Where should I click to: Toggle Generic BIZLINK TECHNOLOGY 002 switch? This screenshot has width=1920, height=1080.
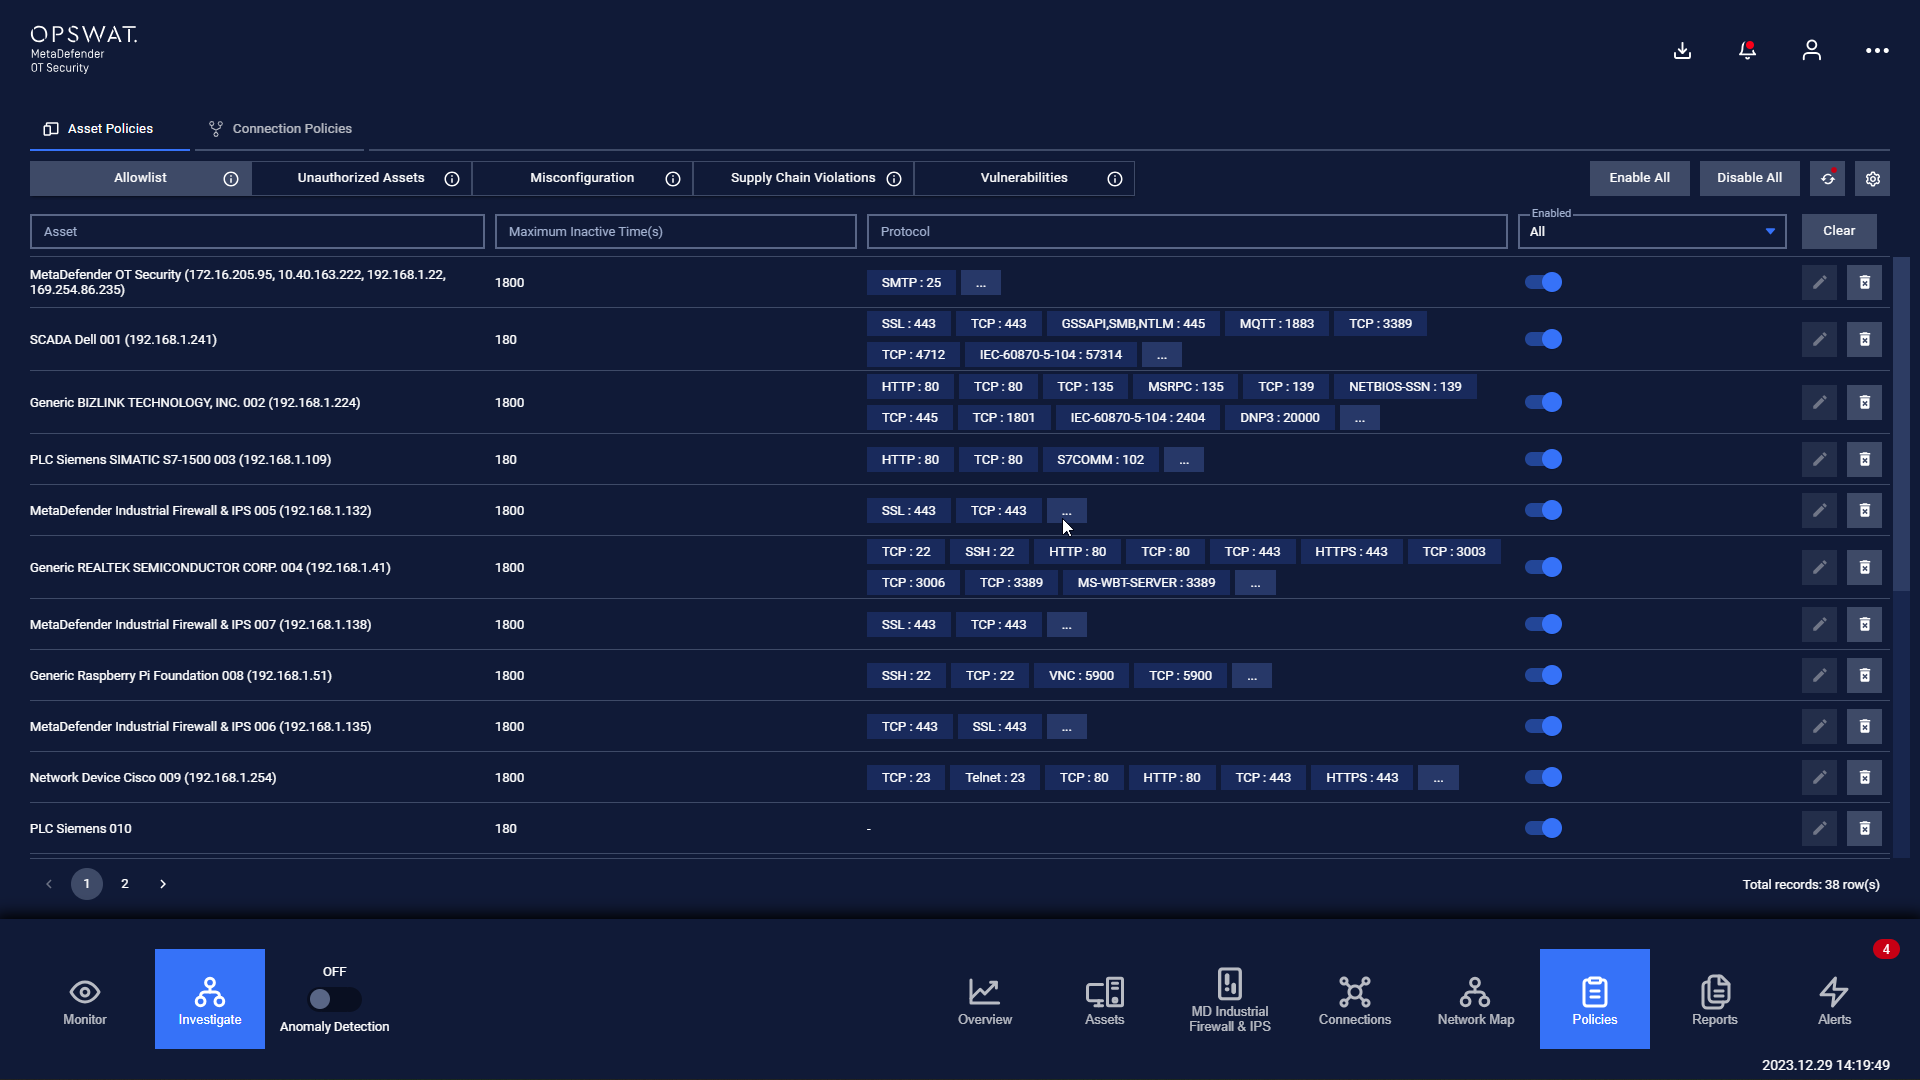click(x=1543, y=402)
